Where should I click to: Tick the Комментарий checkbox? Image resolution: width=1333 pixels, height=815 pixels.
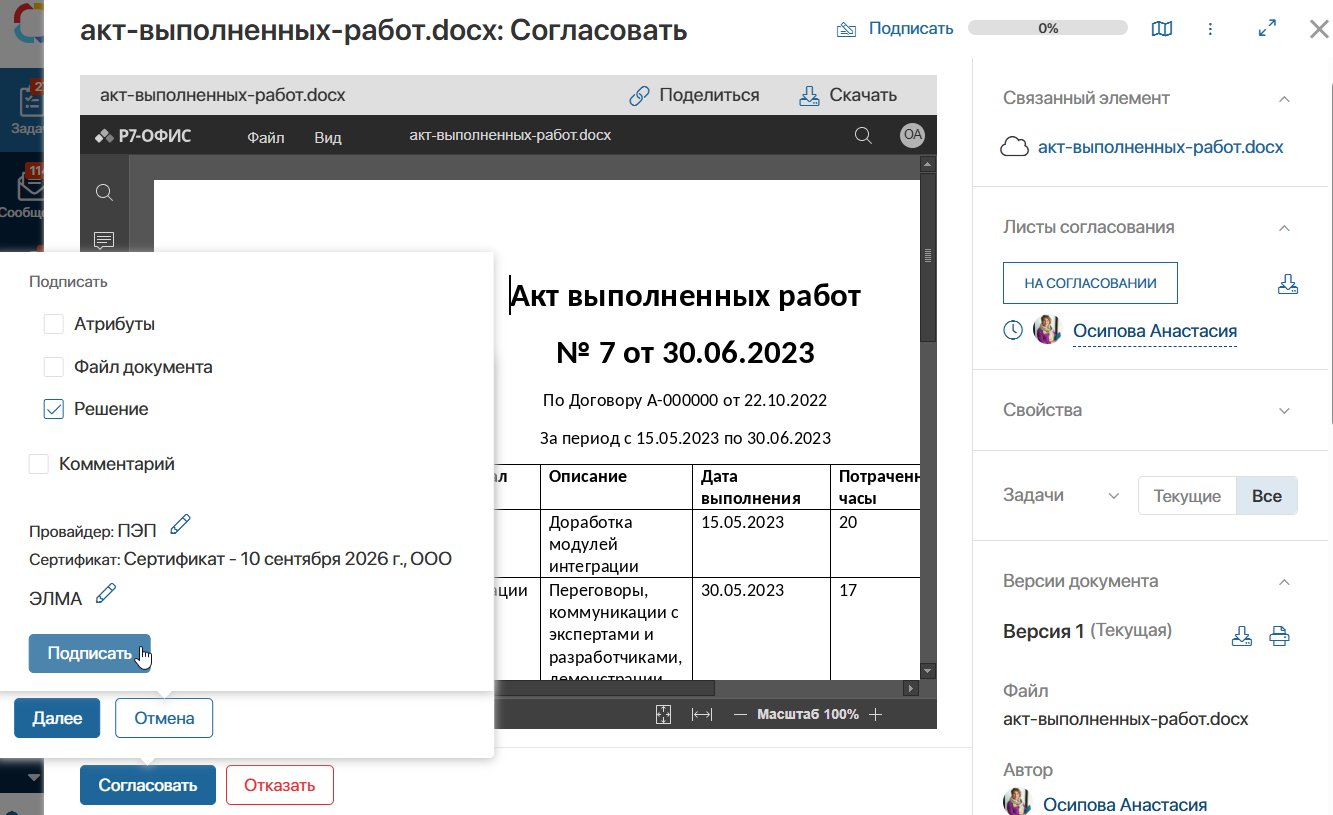(39, 464)
